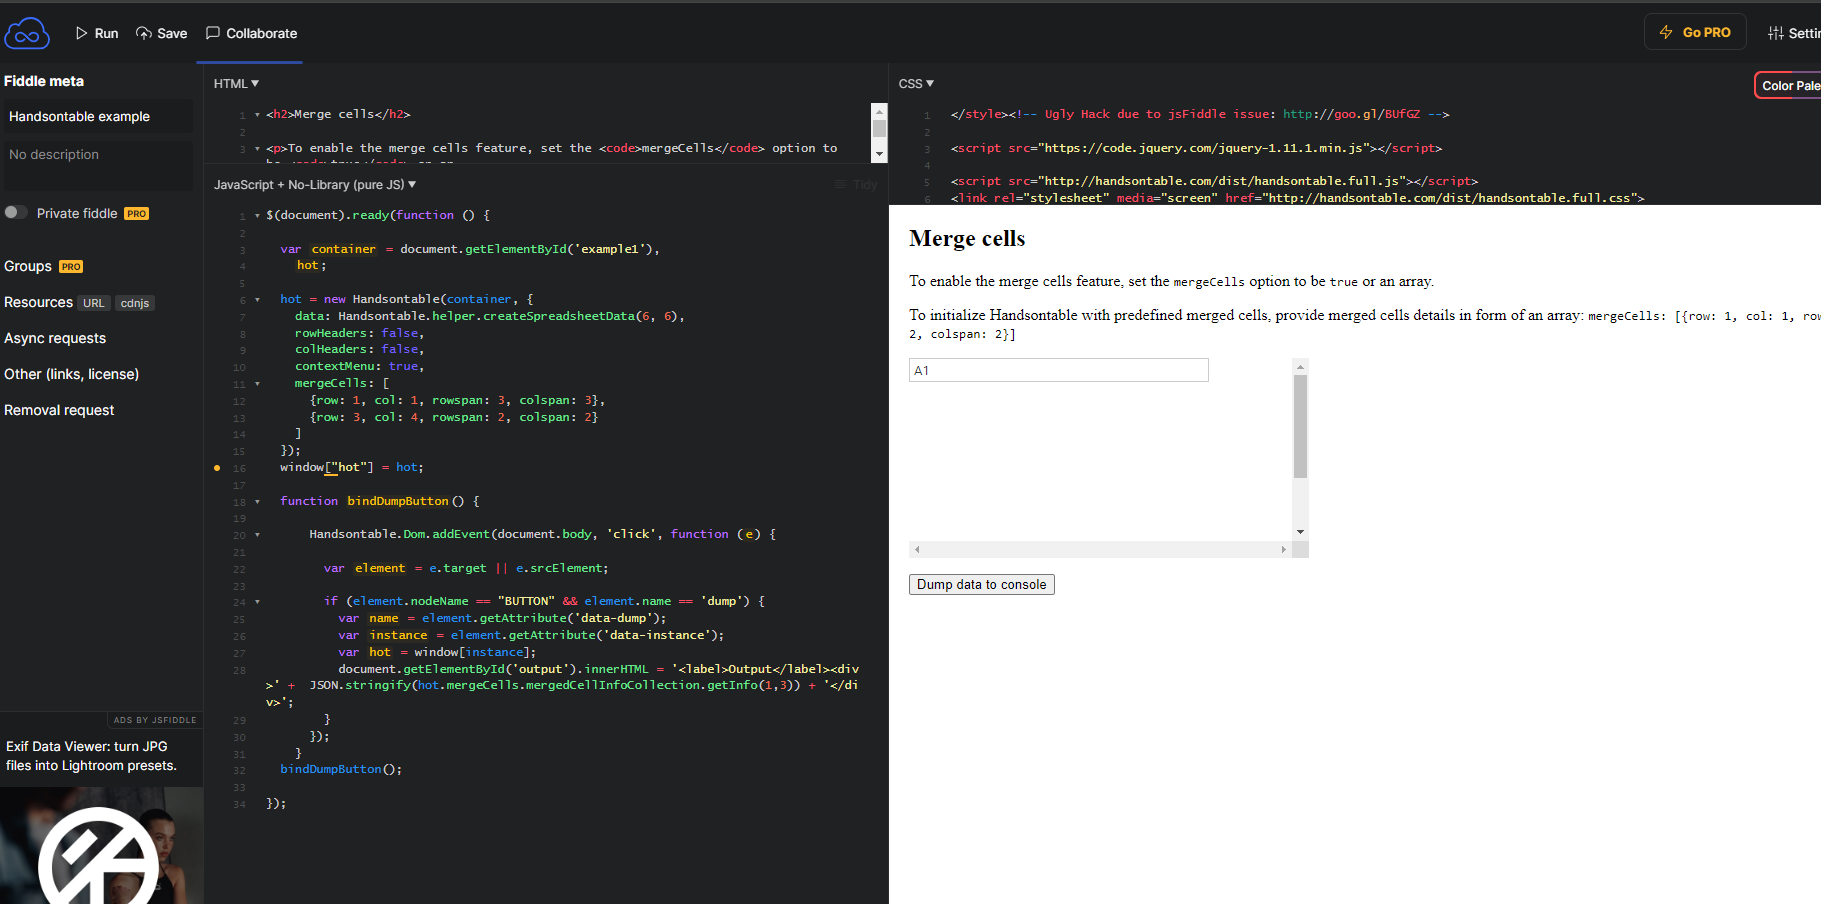Click the result table scroll left arrow
Screen dimensions: 1821x904
point(917,549)
